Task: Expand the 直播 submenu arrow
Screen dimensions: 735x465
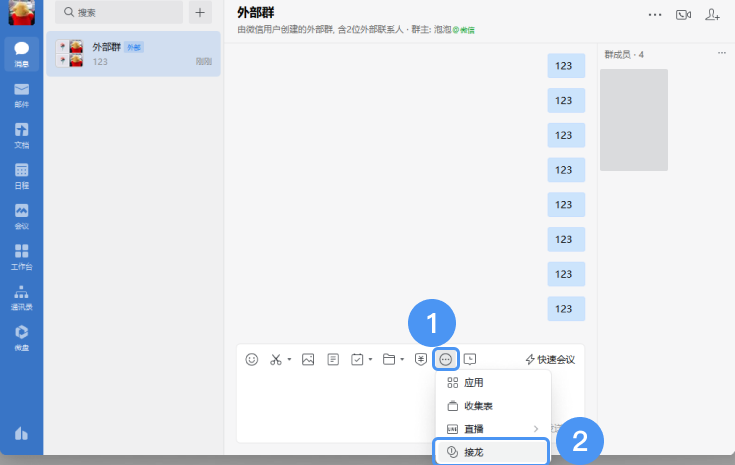Action: coord(536,429)
